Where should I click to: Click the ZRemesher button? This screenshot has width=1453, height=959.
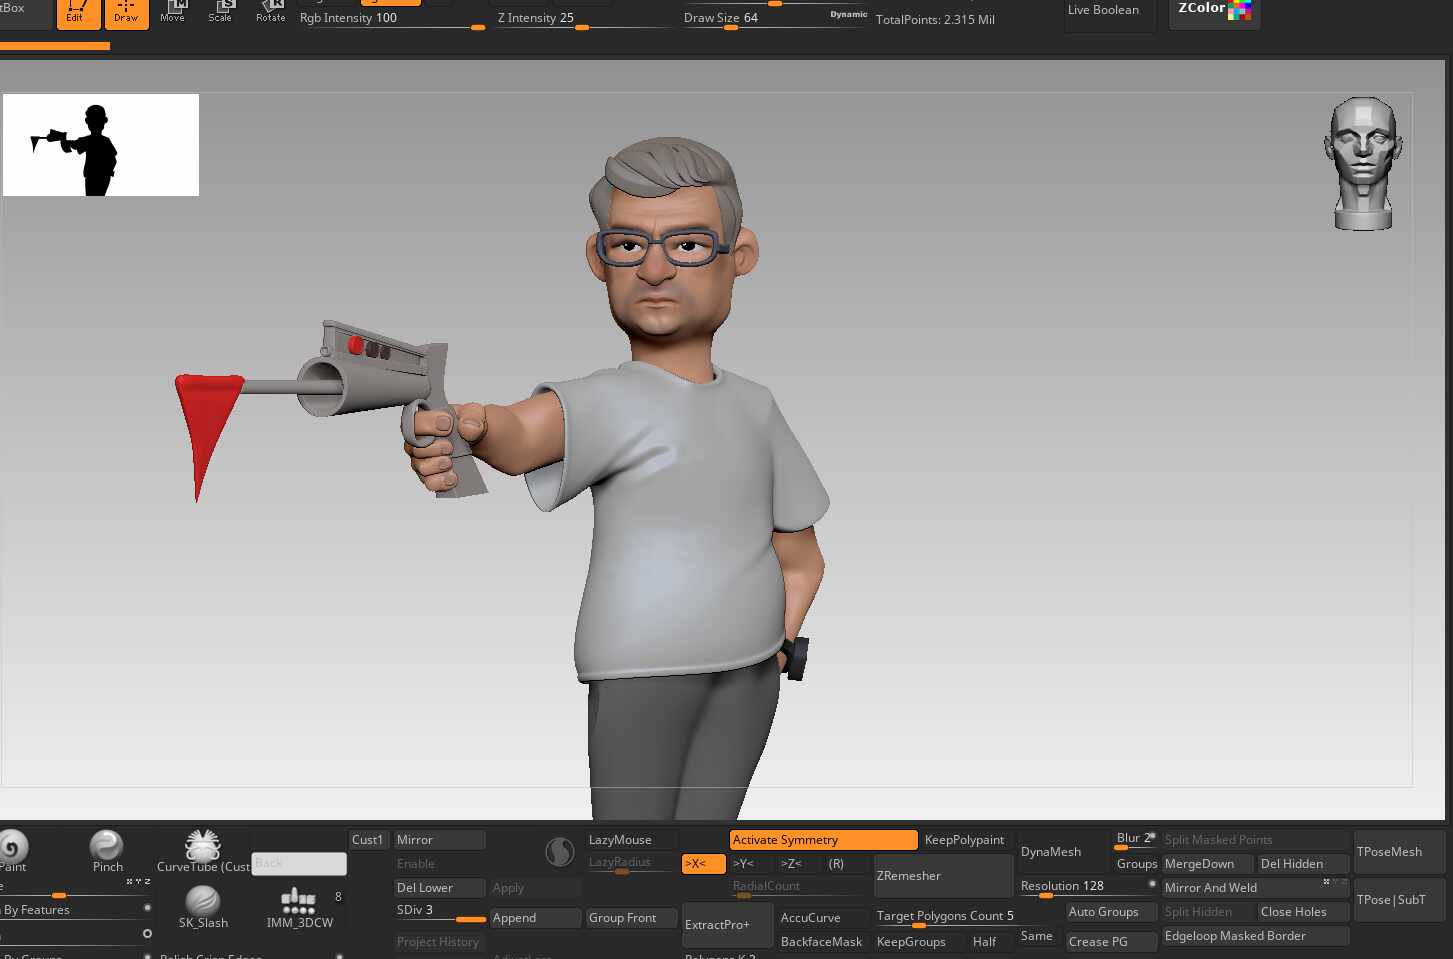[942, 876]
